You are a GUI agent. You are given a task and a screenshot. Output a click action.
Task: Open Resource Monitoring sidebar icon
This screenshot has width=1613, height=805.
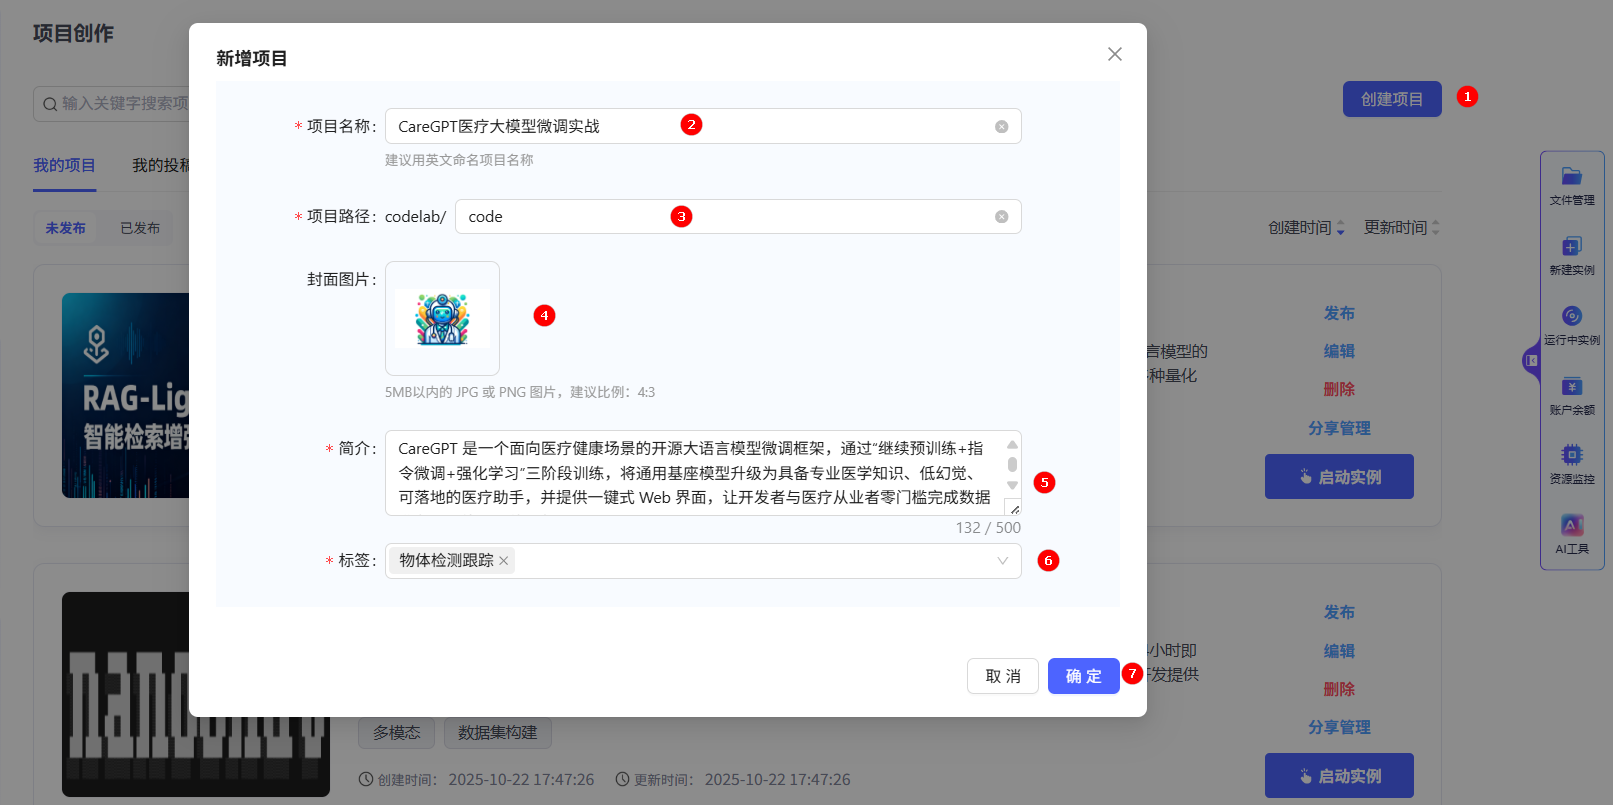coord(1571,464)
